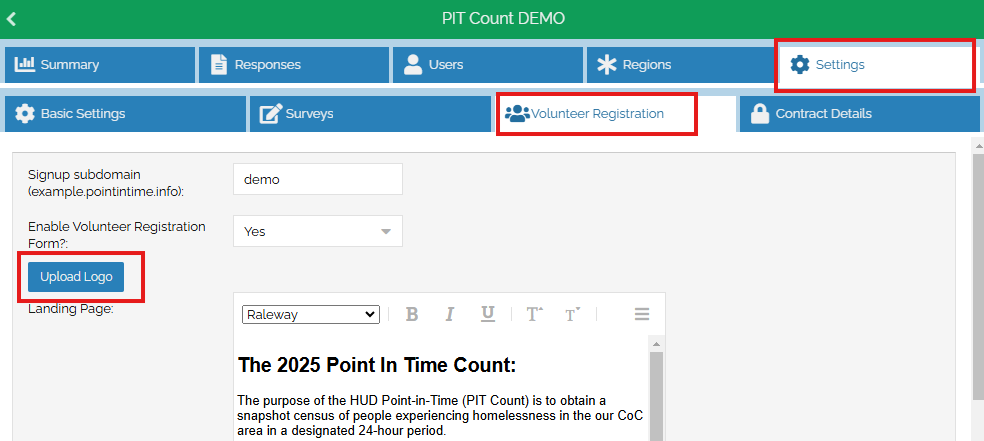The image size is (984, 441).
Task: Open the Summary tab
Action: click(x=99, y=65)
